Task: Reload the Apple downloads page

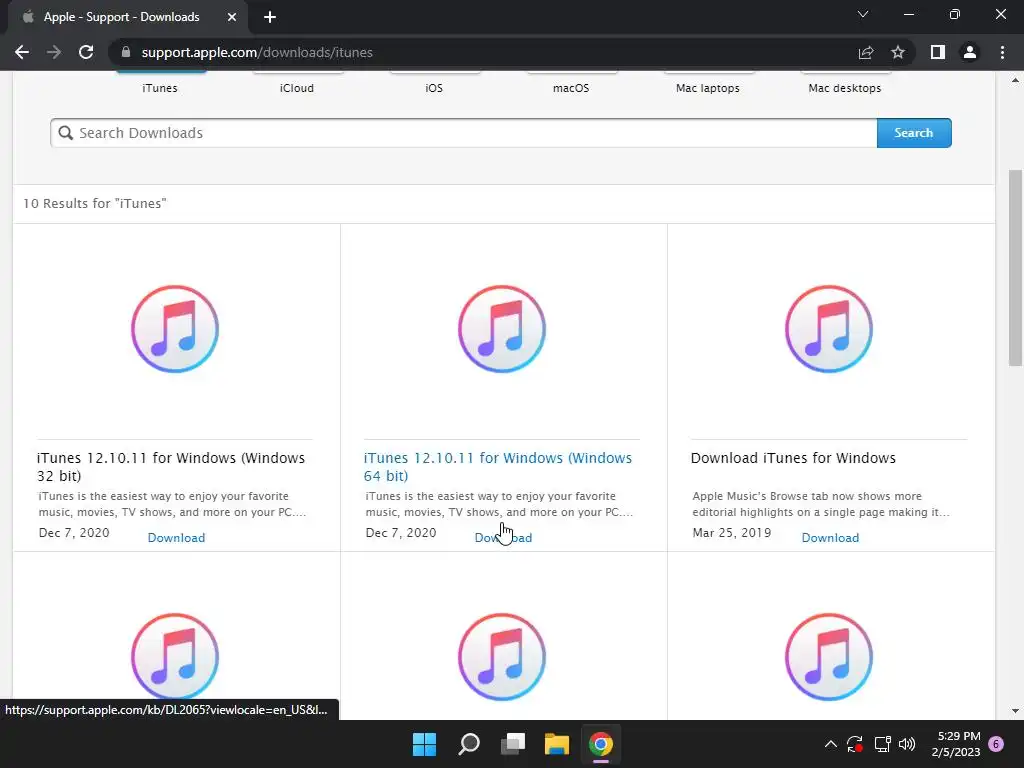Action: (x=86, y=52)
